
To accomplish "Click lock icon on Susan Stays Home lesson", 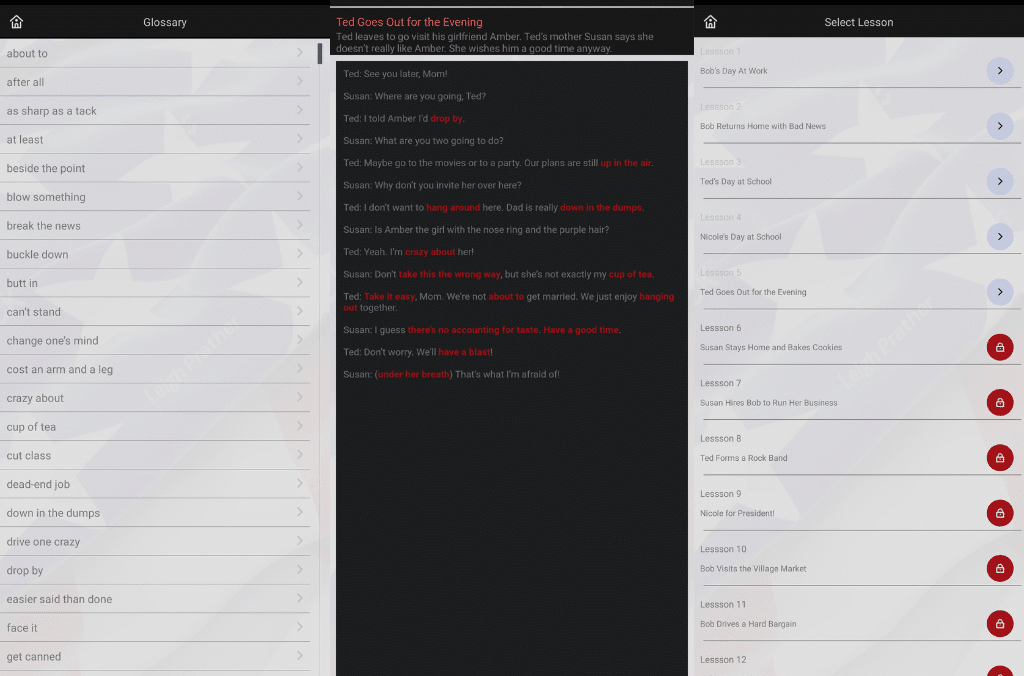I will click(999, 347).
